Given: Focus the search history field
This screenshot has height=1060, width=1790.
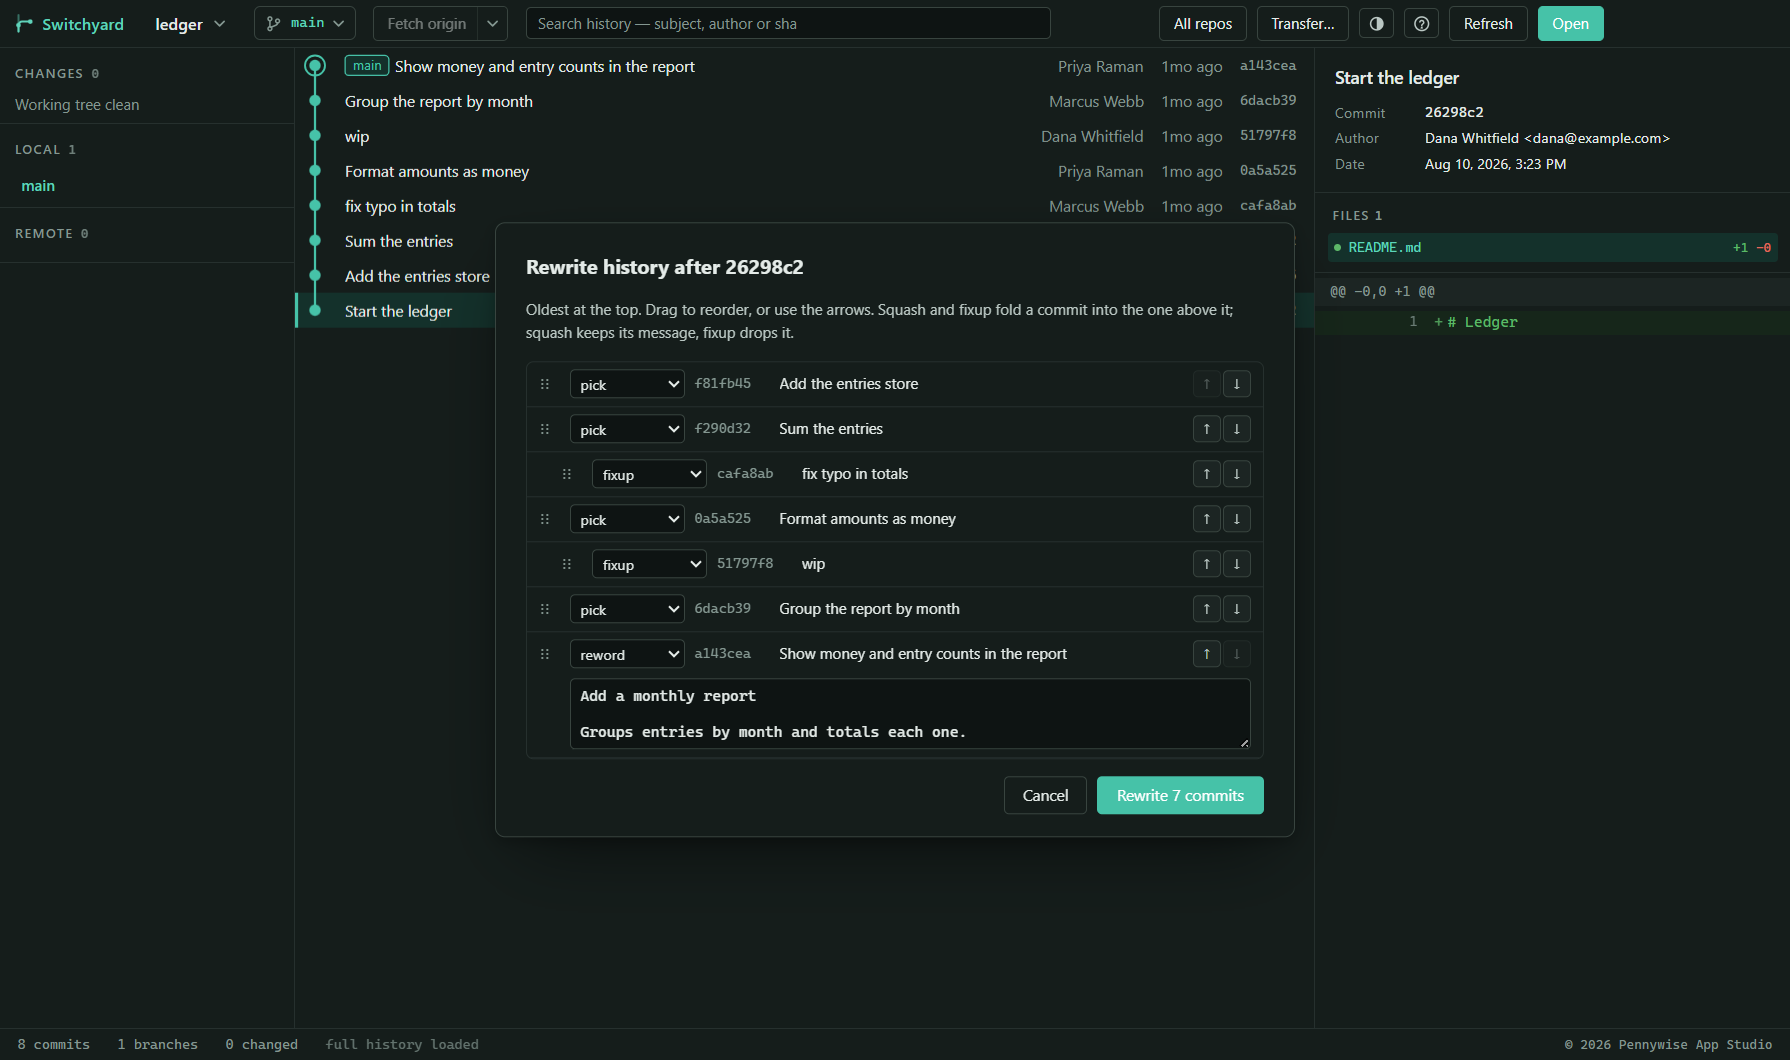Looking at the screenshot, I should click(x=788, y=24).
